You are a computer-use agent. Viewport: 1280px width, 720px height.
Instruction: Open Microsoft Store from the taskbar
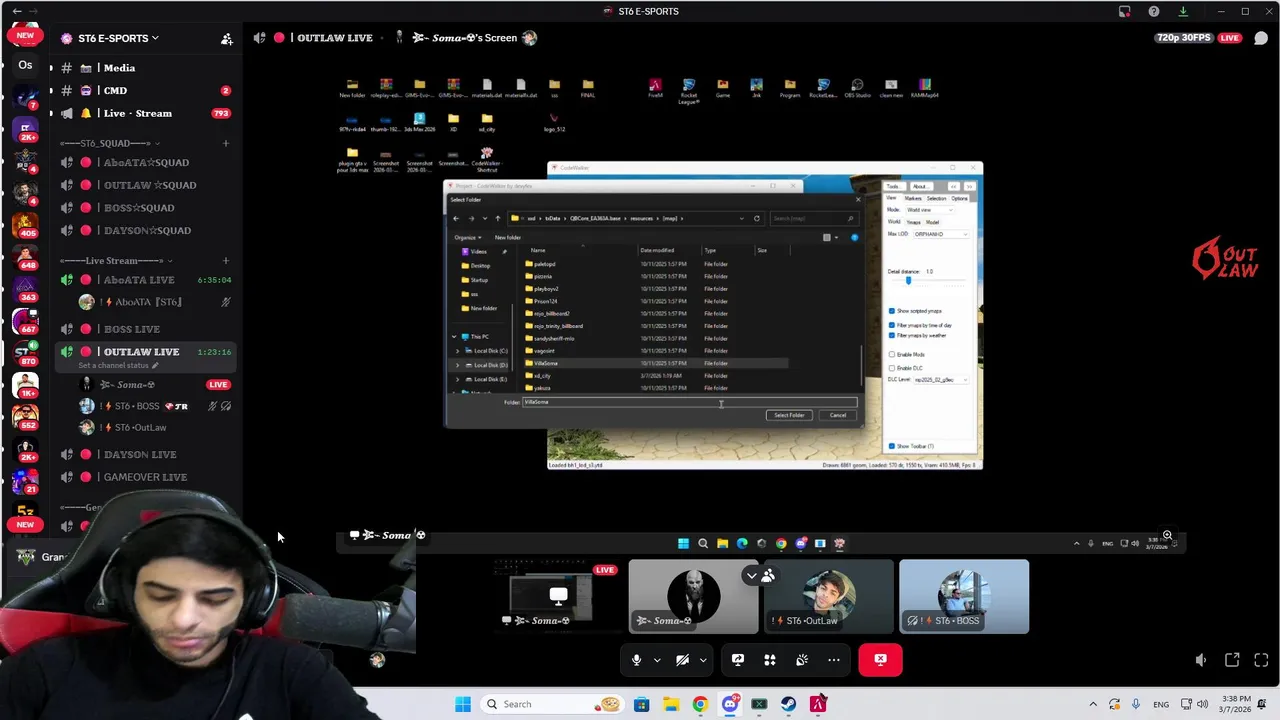[641, 704]
